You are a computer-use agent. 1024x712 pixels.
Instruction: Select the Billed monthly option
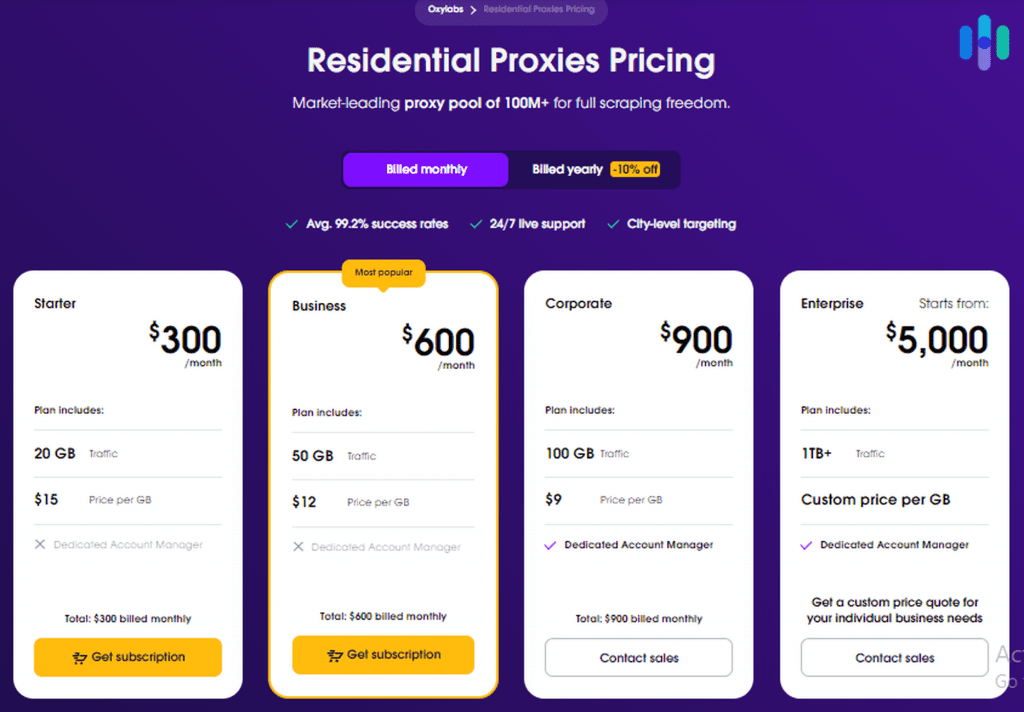pos(425,169)
